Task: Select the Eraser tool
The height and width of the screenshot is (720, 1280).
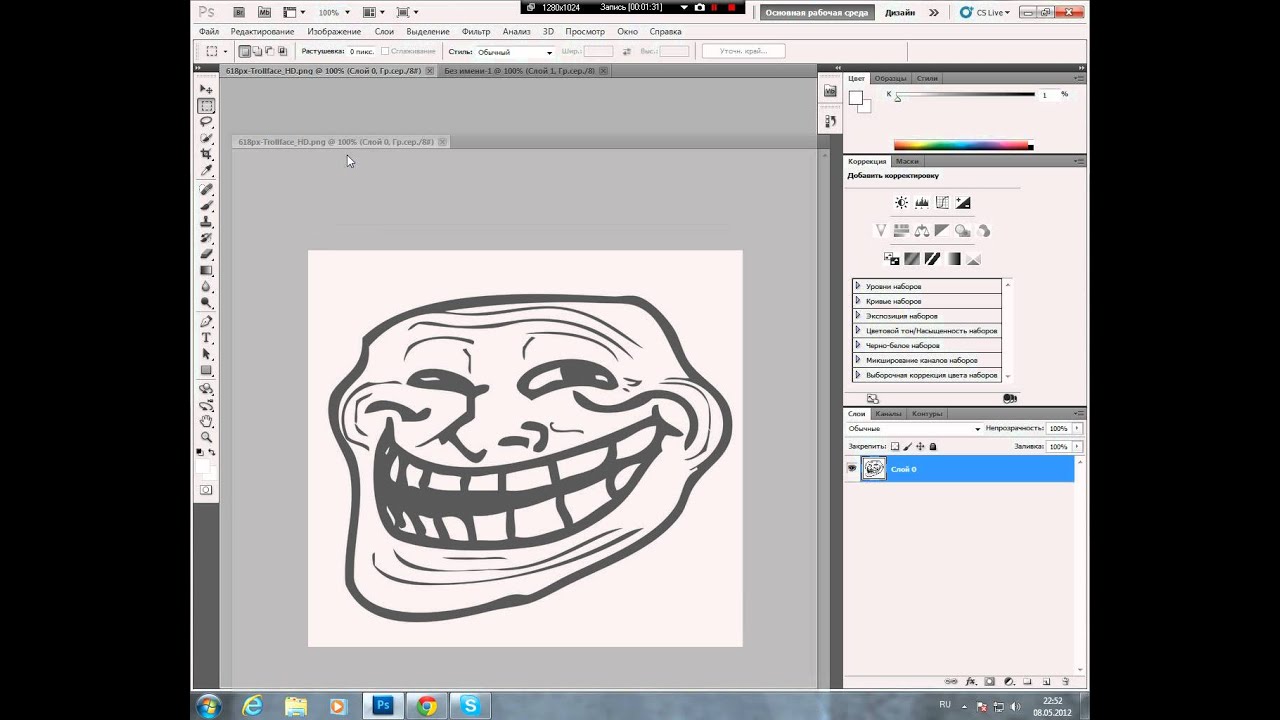Action: tap(206, 254)
